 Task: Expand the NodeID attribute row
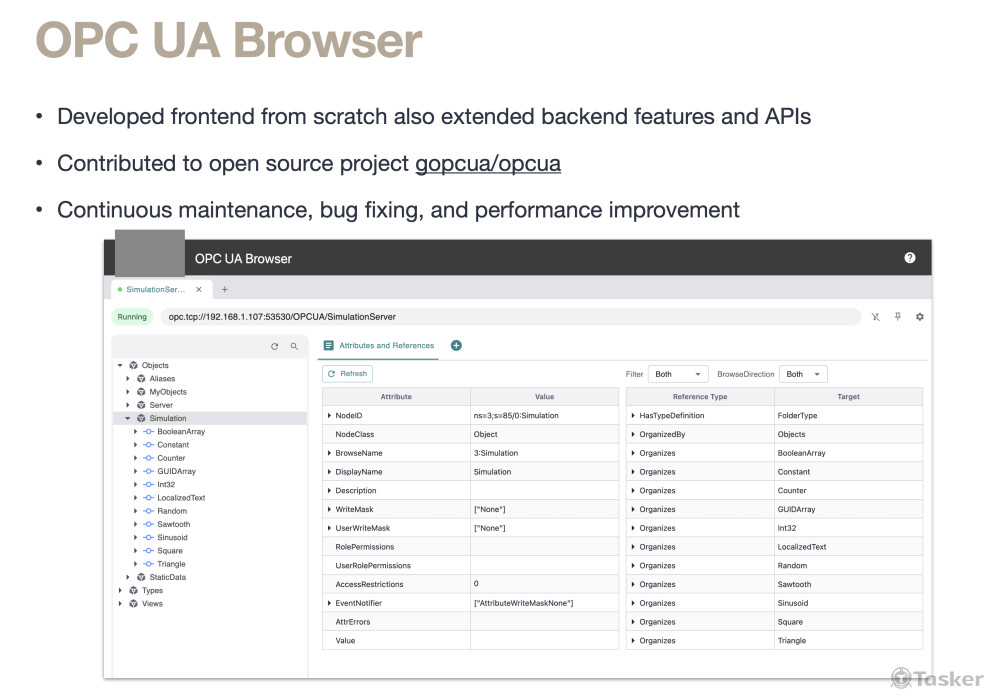click(329, 415)
